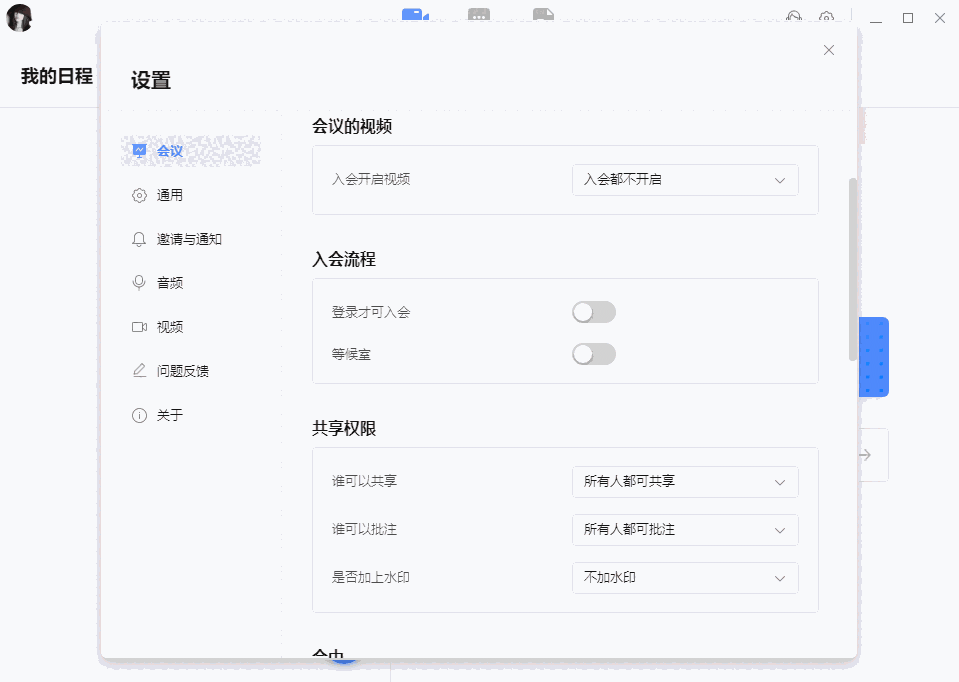Open the blue meeting icon in the toolbar

[x=414, y=16]
